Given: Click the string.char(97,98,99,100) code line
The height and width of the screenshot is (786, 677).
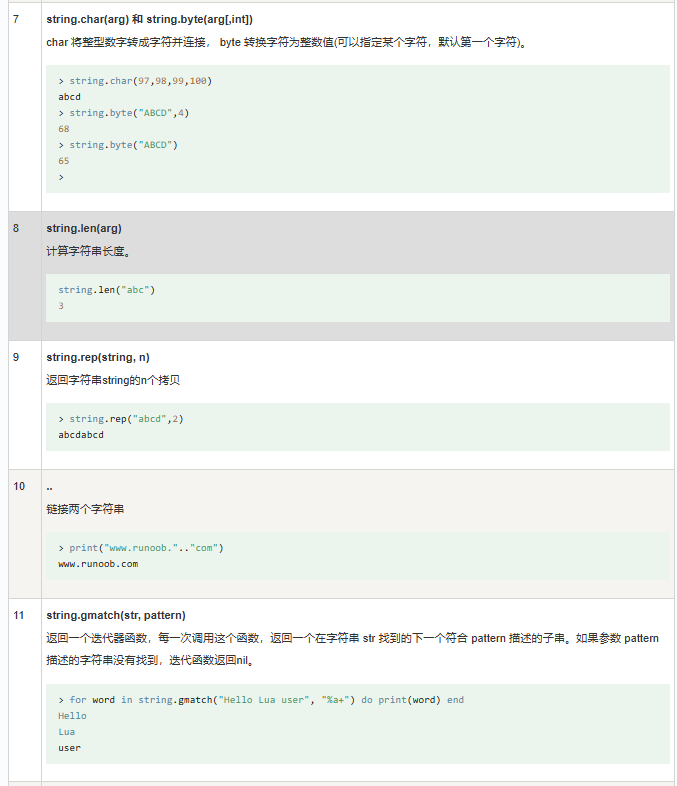Looking at the screenshot, I should tap(135, 81).
